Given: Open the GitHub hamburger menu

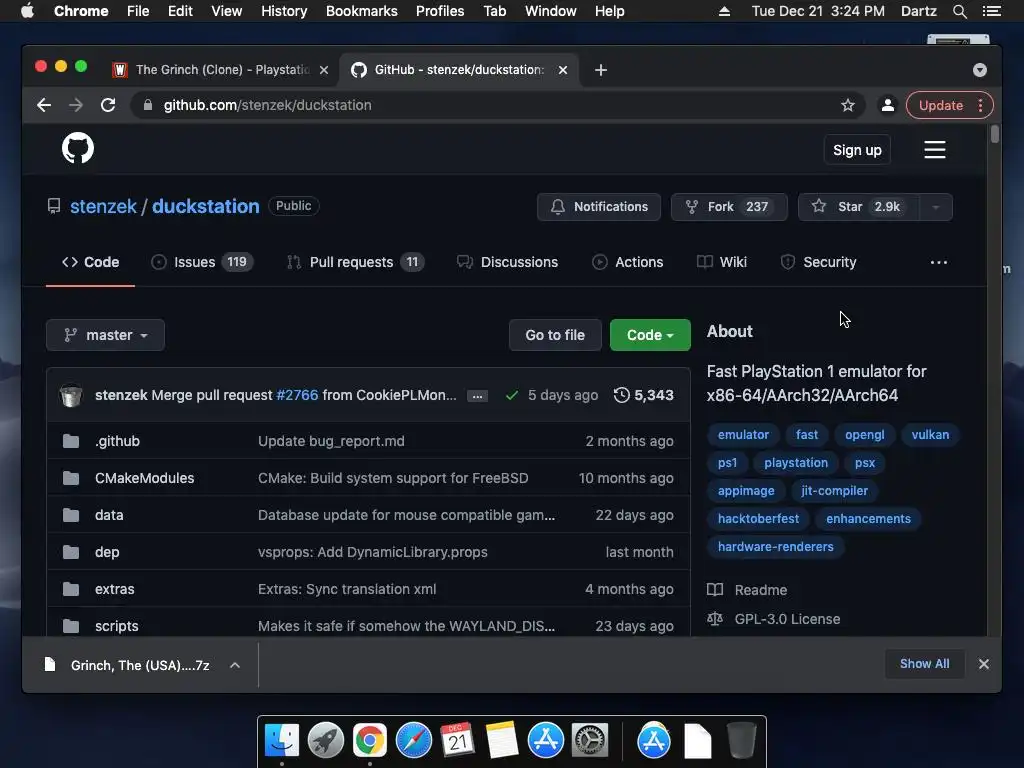Looking at the screenshot, I should 935,150.
